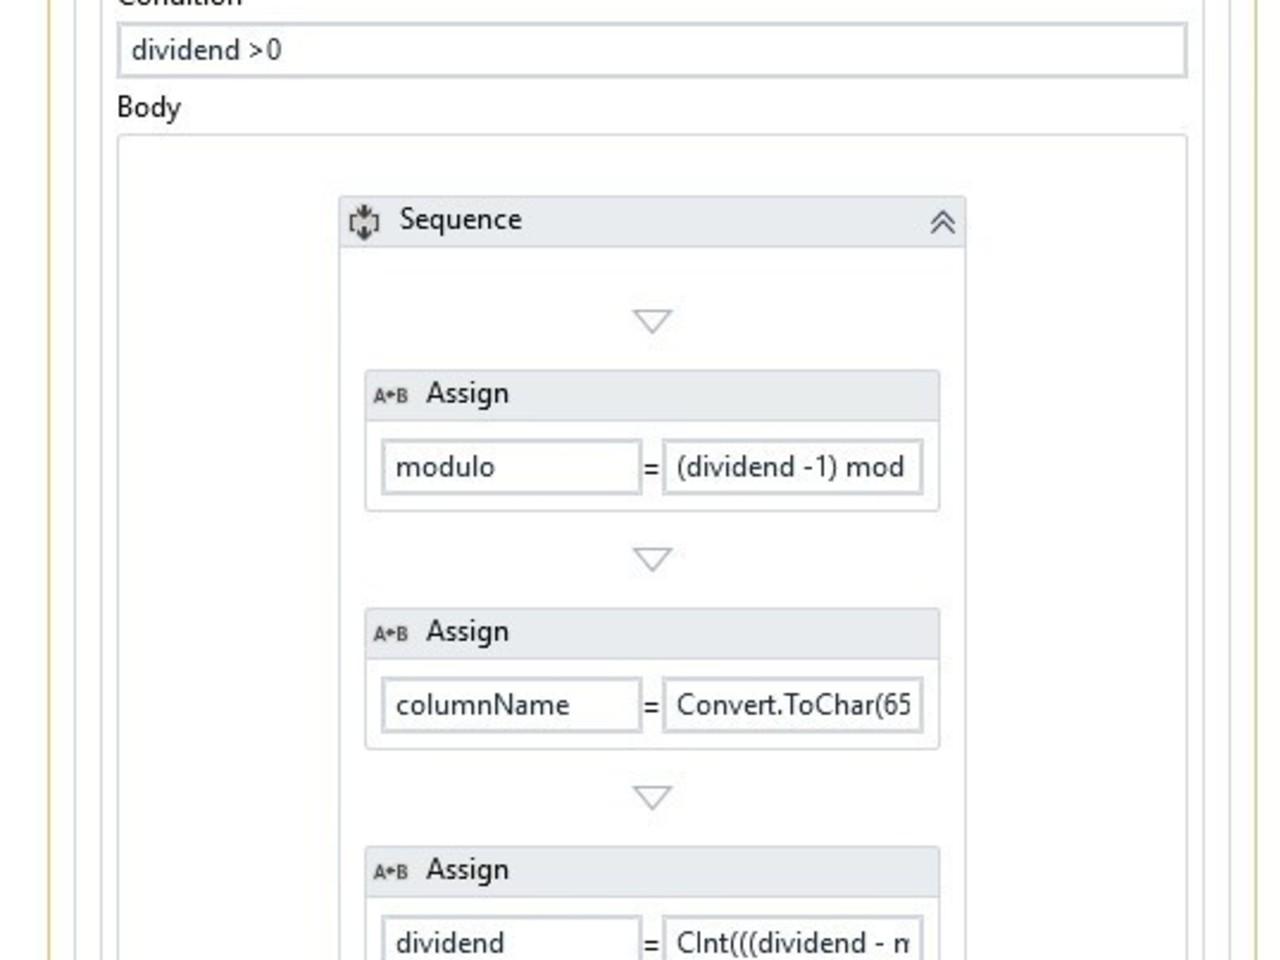The width and height of the screenshot is (1280, 960).
Task: Click the Sequence activity icon
Action: pyautogui.click(x=364, y=221)
